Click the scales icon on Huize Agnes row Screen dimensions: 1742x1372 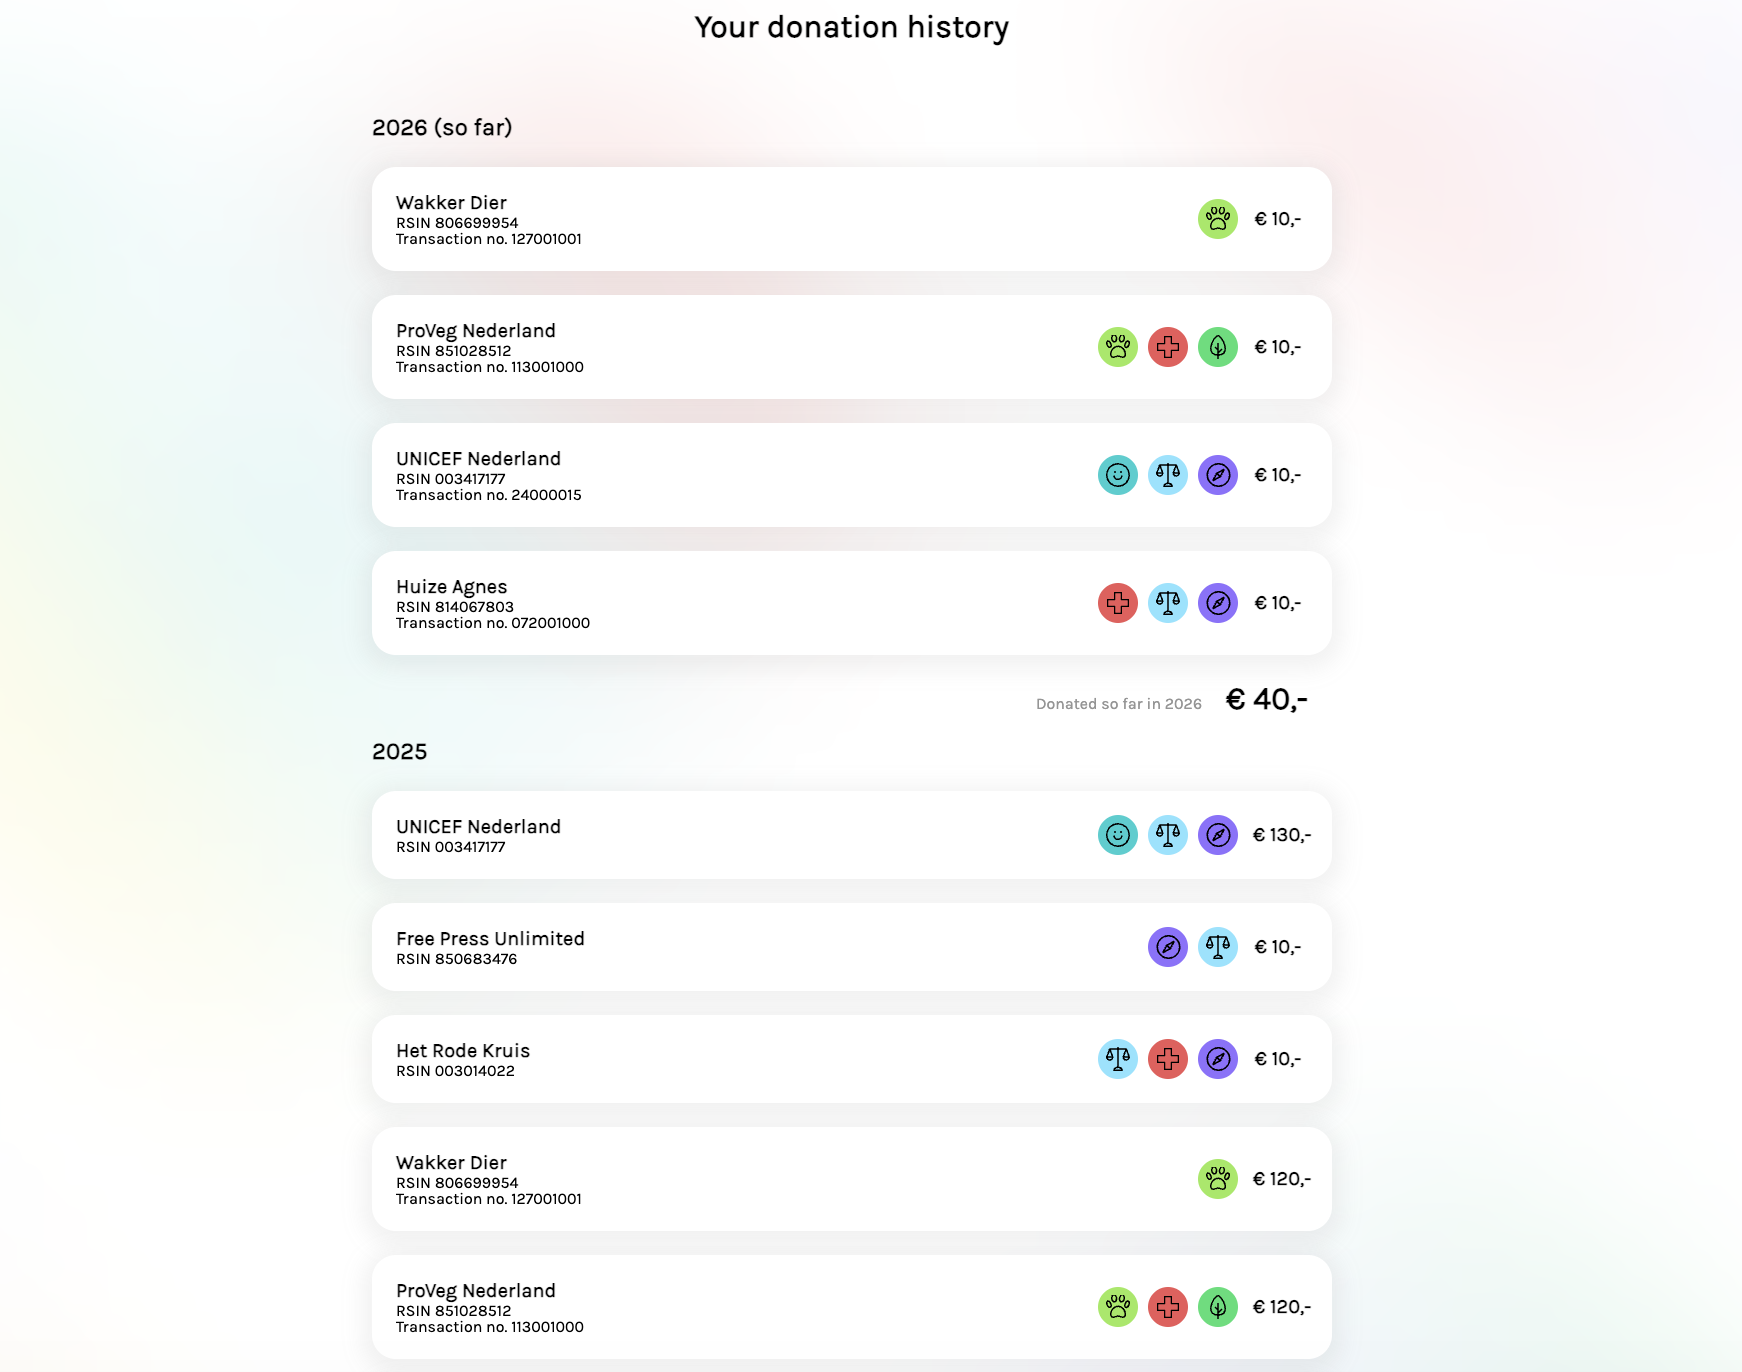click(x=1167, y=603)
